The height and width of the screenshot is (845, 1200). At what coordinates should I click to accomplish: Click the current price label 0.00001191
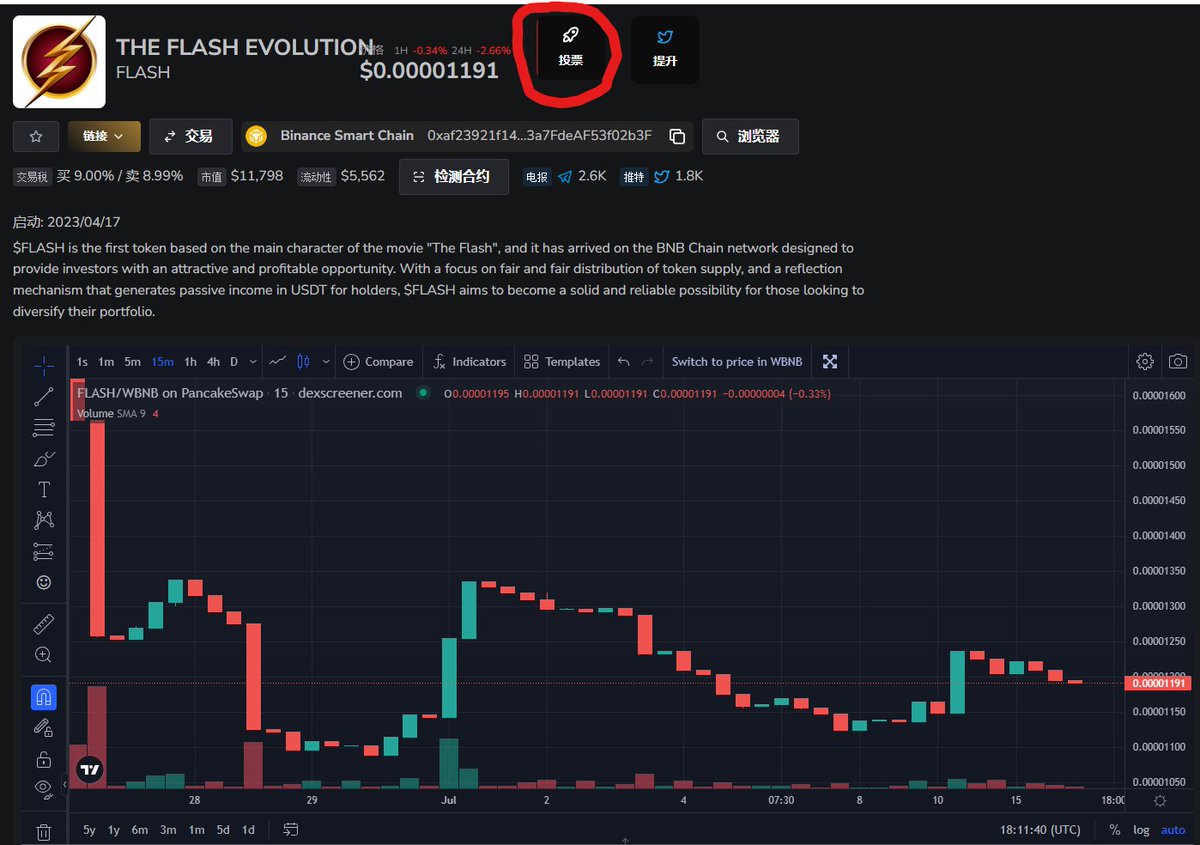click(x=1158, y=683)
